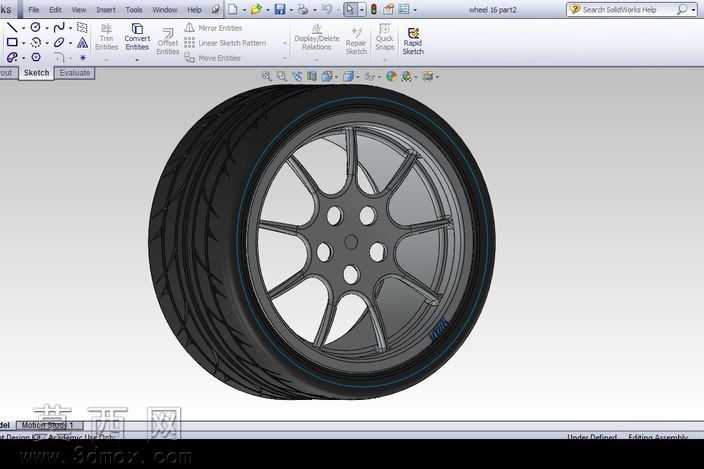Click Convert Entities tool
704x469 pixels.
[x=137, y=37]
